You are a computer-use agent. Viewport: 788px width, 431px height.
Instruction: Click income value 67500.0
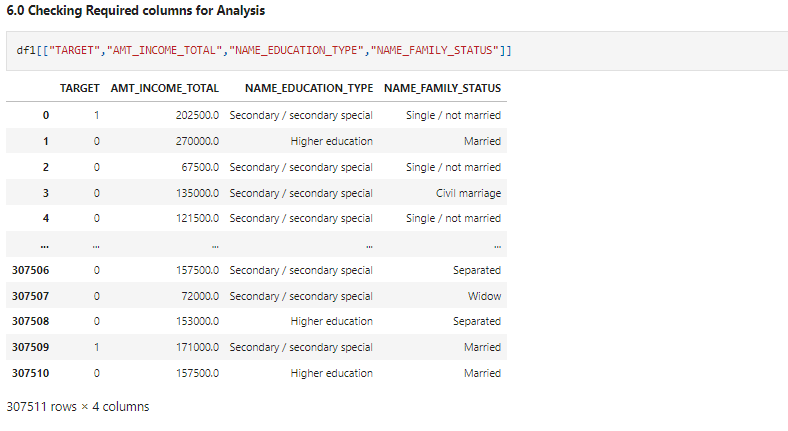(200, 167)
